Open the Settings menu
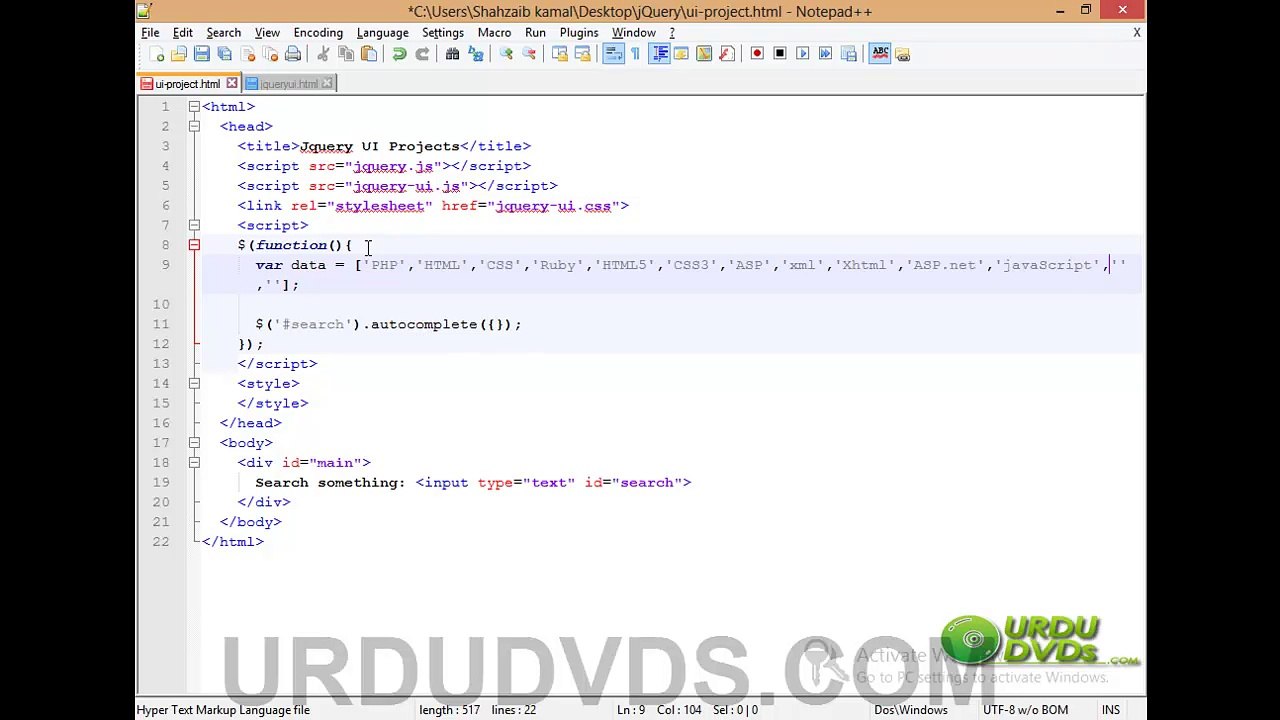1280x720 pixels. tap(443, 33)
